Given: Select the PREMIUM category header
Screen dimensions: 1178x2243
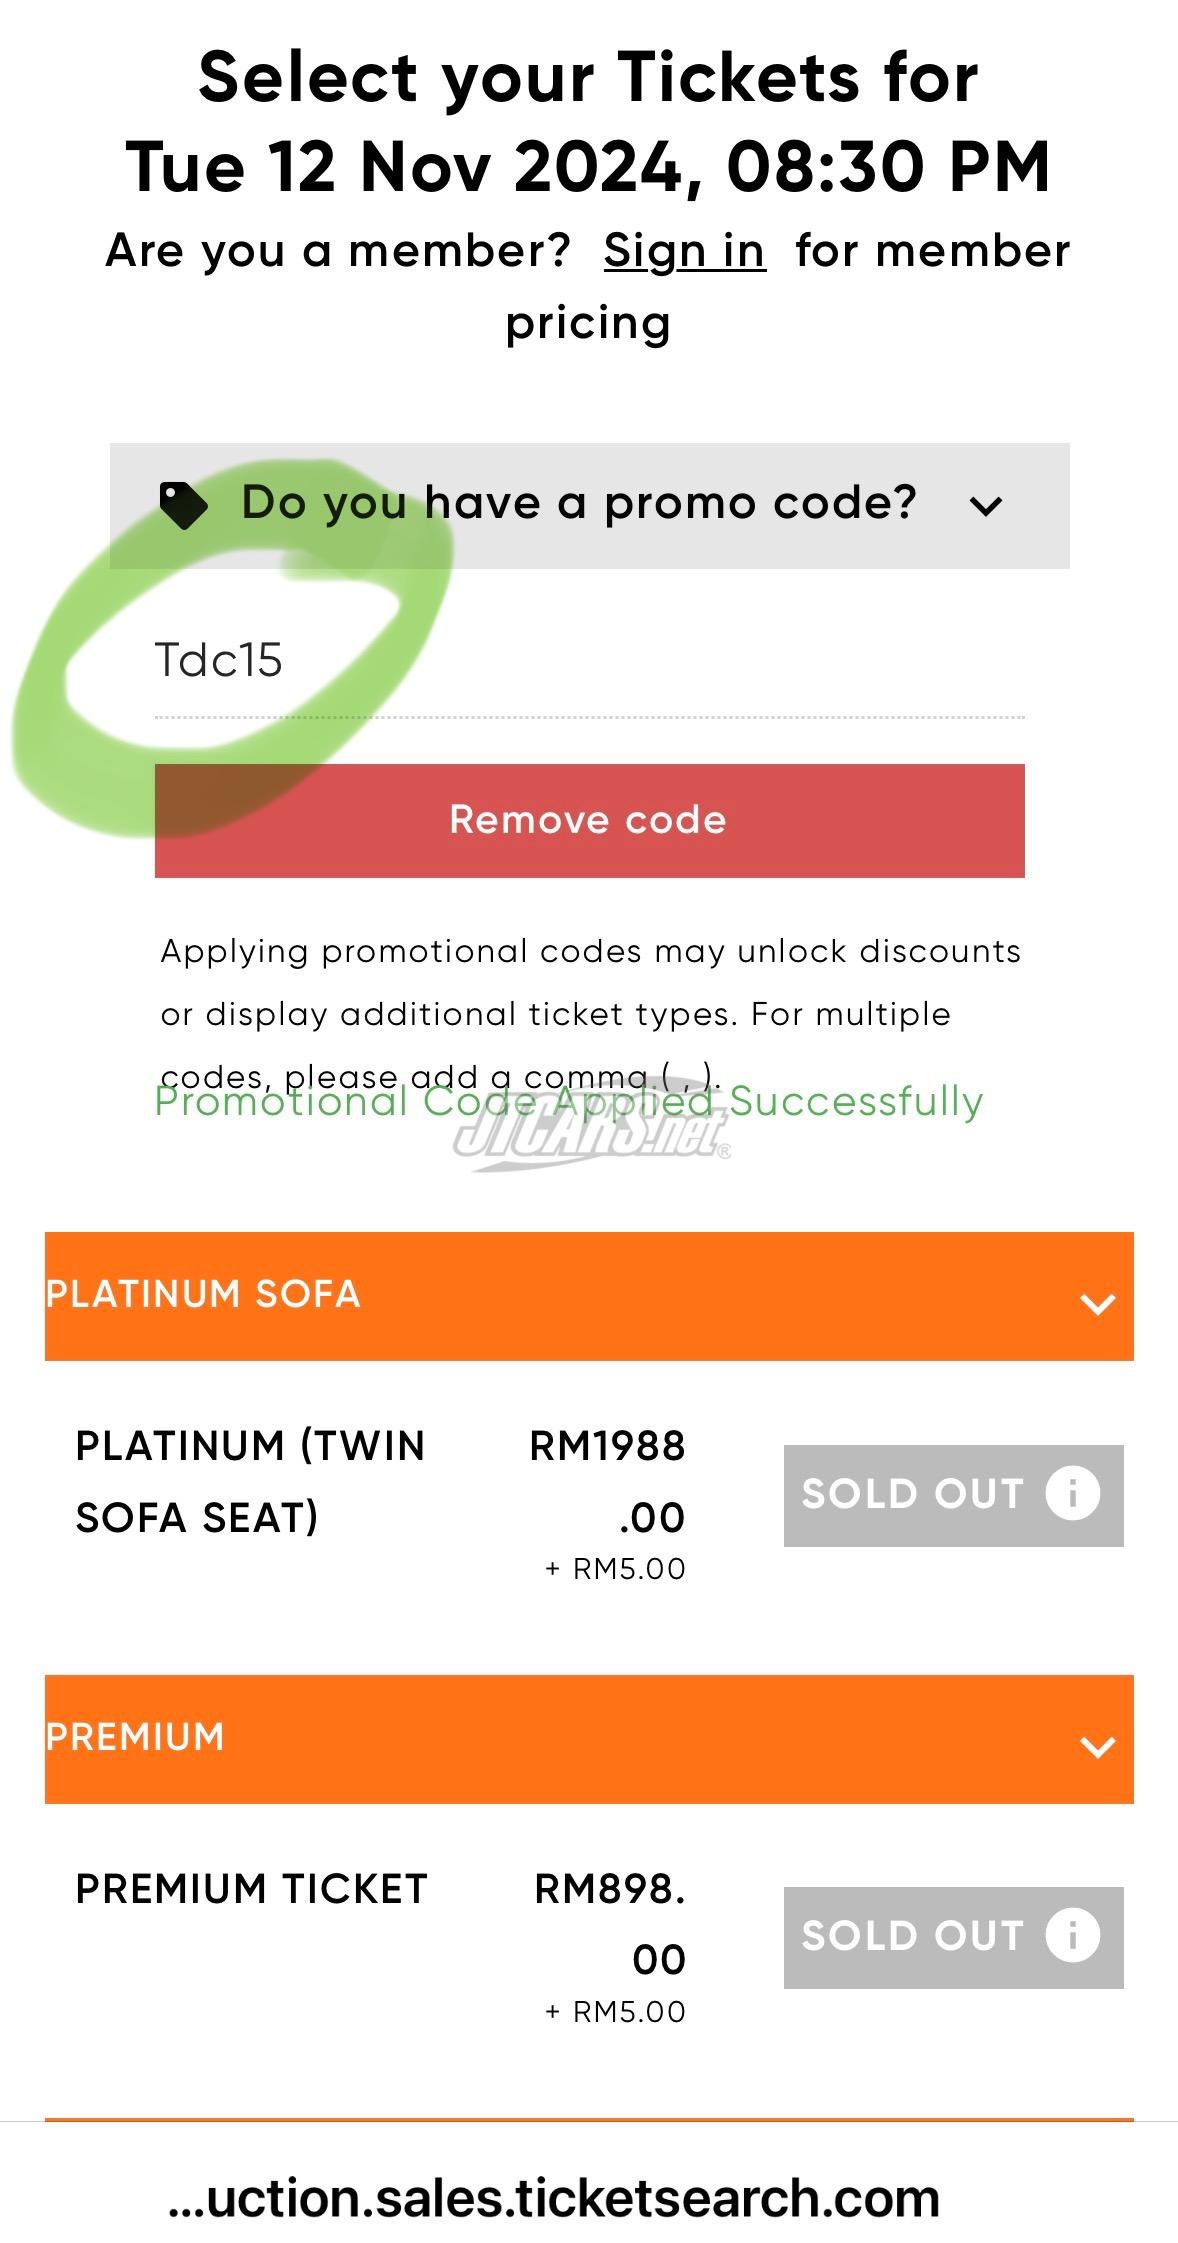Looking at the screenshot, I should click(x=135, y=1738).
